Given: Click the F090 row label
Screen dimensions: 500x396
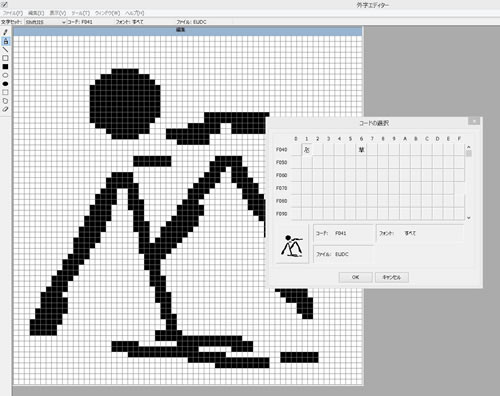Looking at the screenshot, I should tap(281, 214).
